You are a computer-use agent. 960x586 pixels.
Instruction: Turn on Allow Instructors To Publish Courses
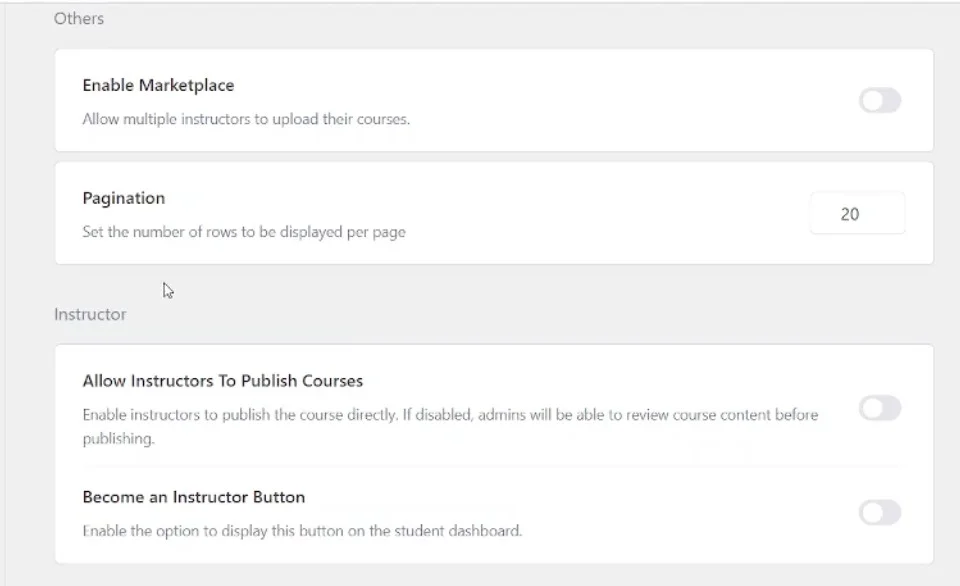(879, 408)
